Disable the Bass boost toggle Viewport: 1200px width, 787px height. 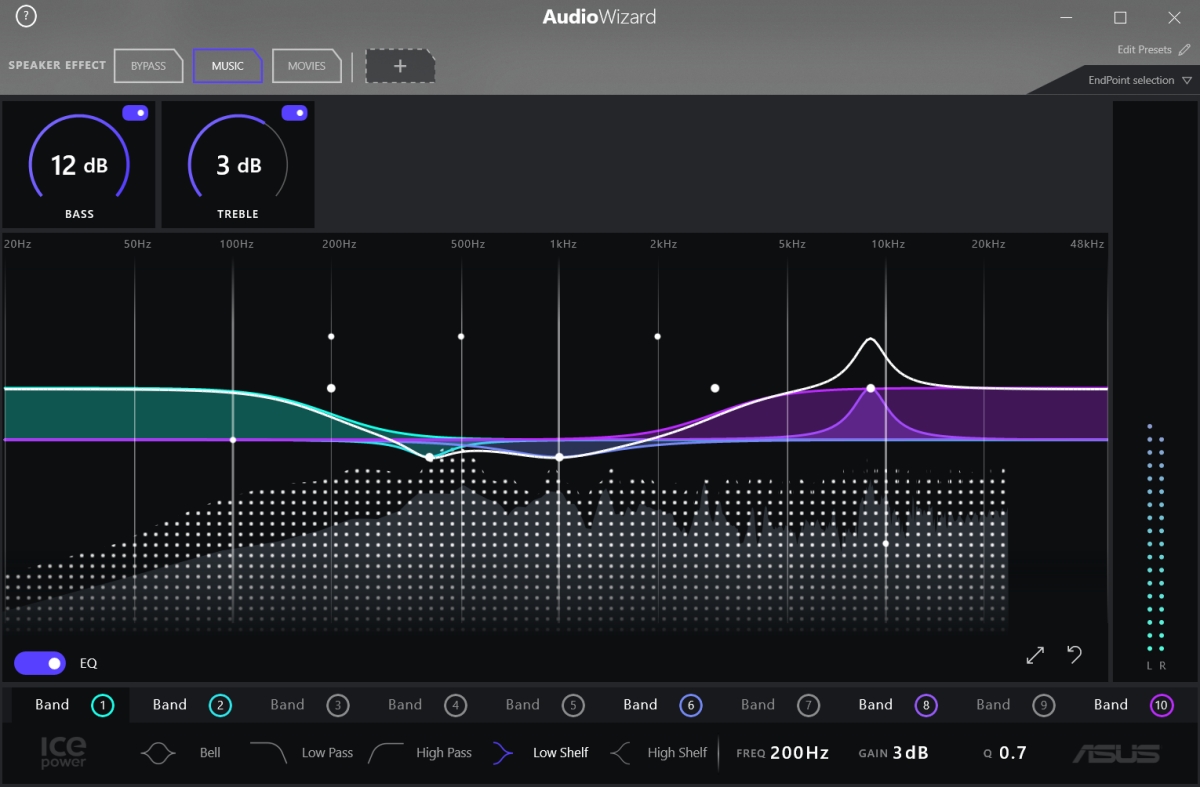(135, 113)
